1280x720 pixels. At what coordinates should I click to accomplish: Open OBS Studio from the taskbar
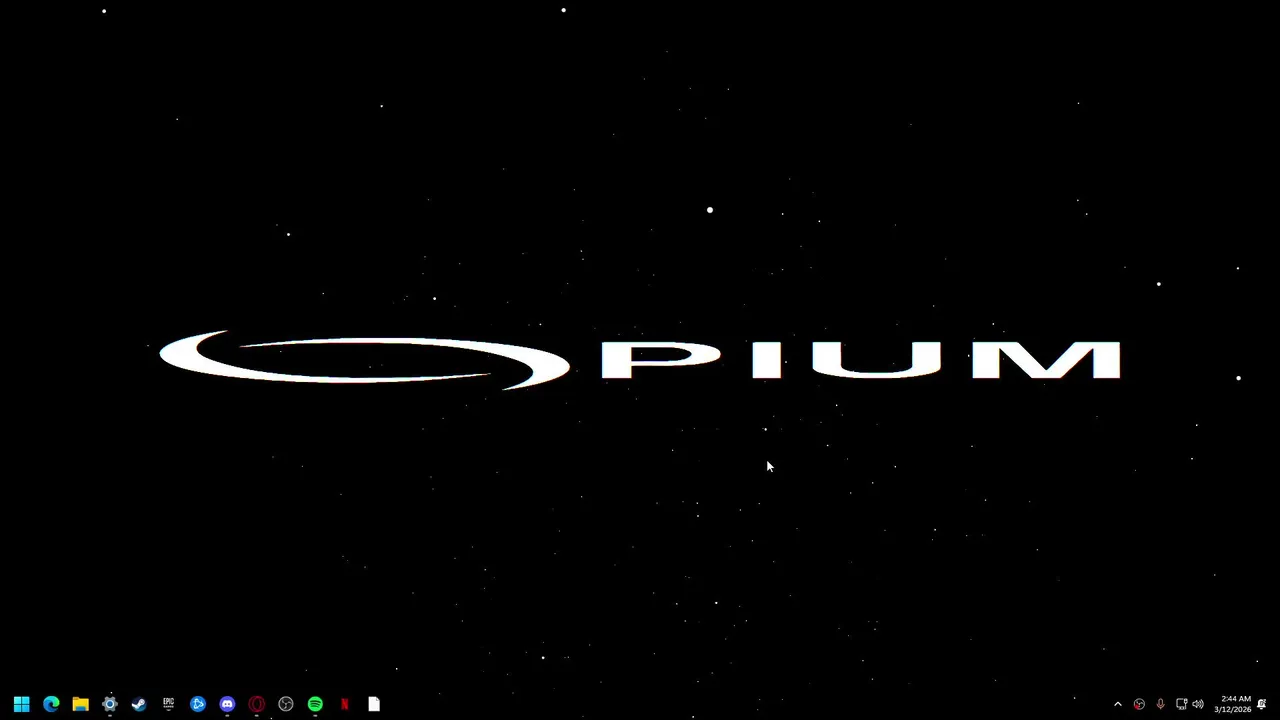(x=286, y=704)
